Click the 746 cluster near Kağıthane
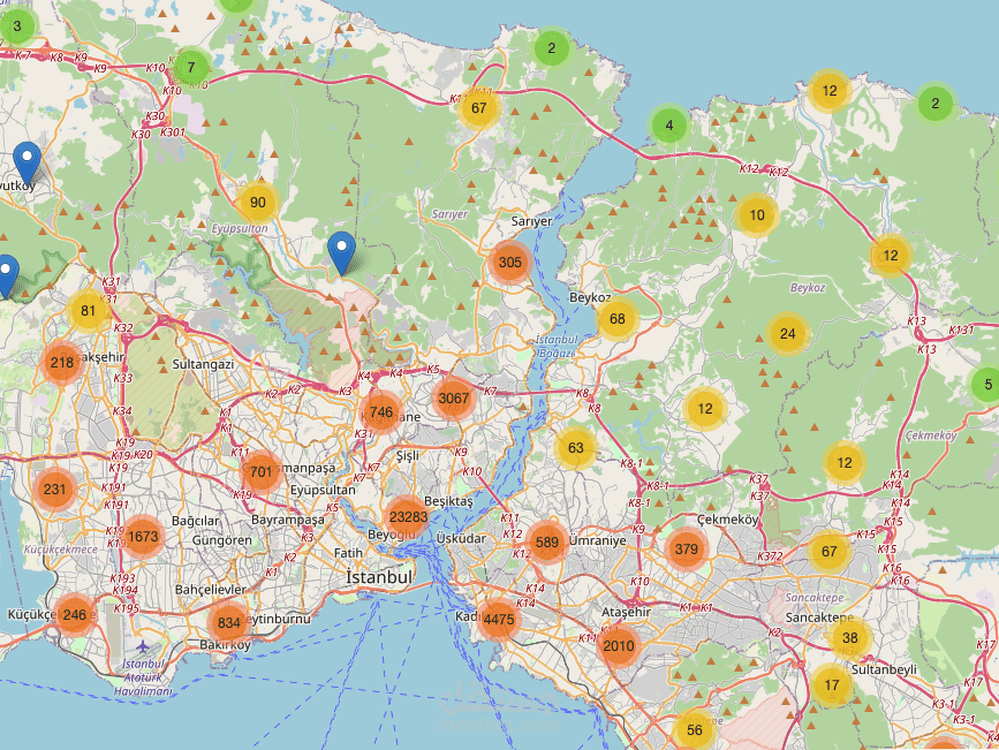The image size is (999, 750). click(x=381, y=412)
